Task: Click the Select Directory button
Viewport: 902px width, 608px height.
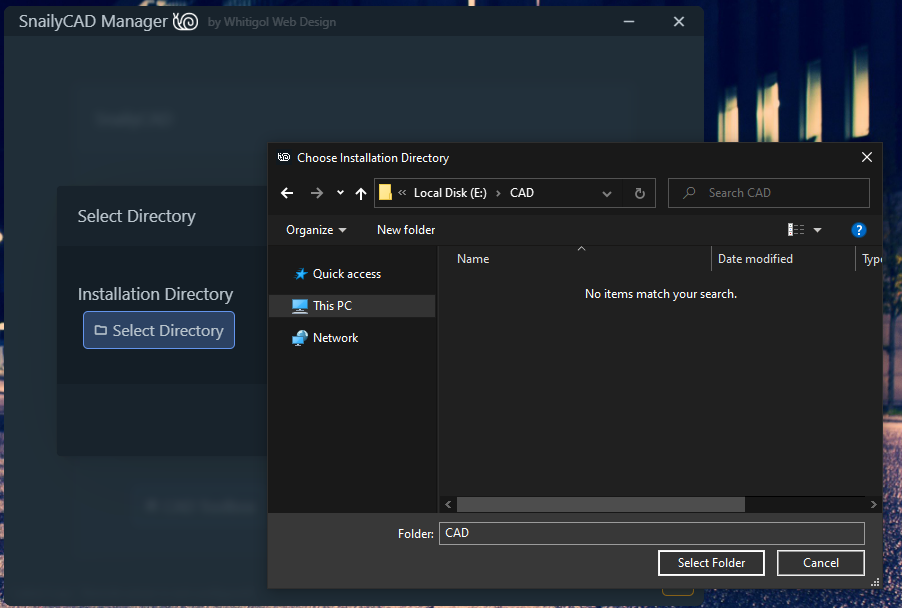Action: point(158,330)
